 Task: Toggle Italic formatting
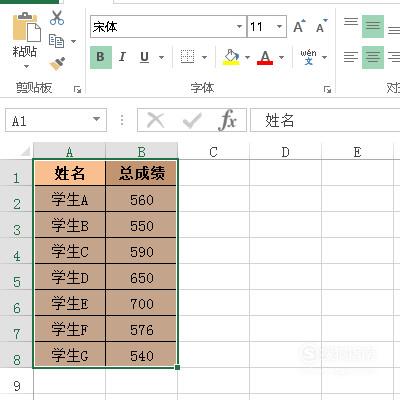point(122,57)
